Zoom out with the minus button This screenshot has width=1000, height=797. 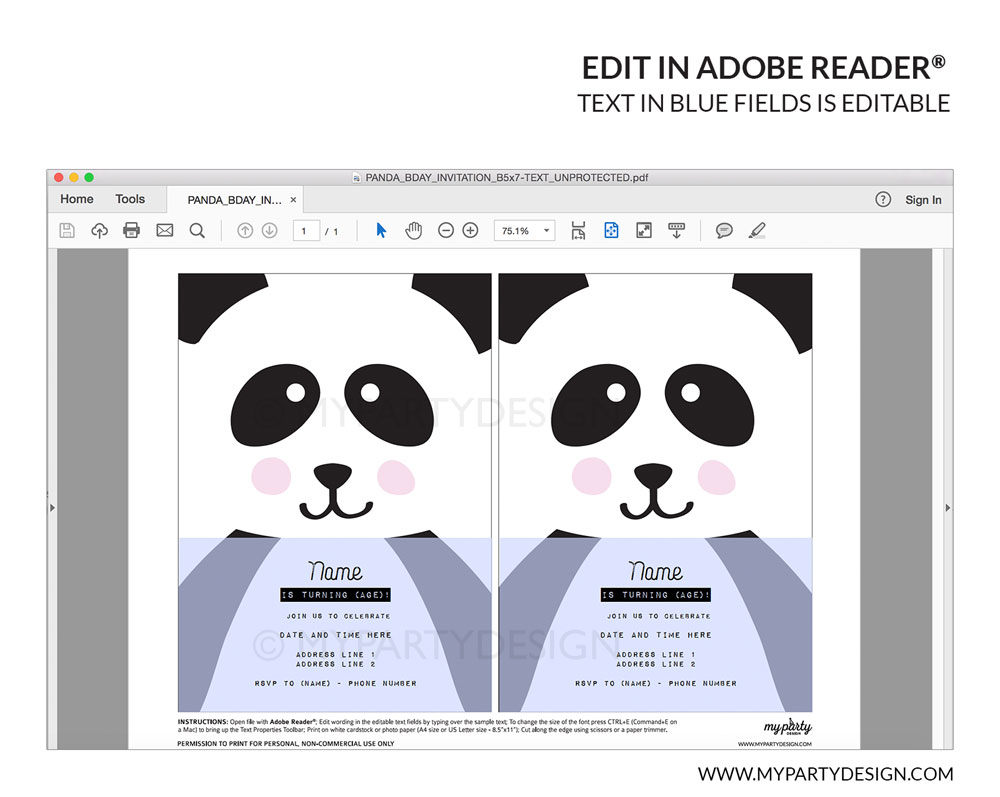[x=446, y=231]
